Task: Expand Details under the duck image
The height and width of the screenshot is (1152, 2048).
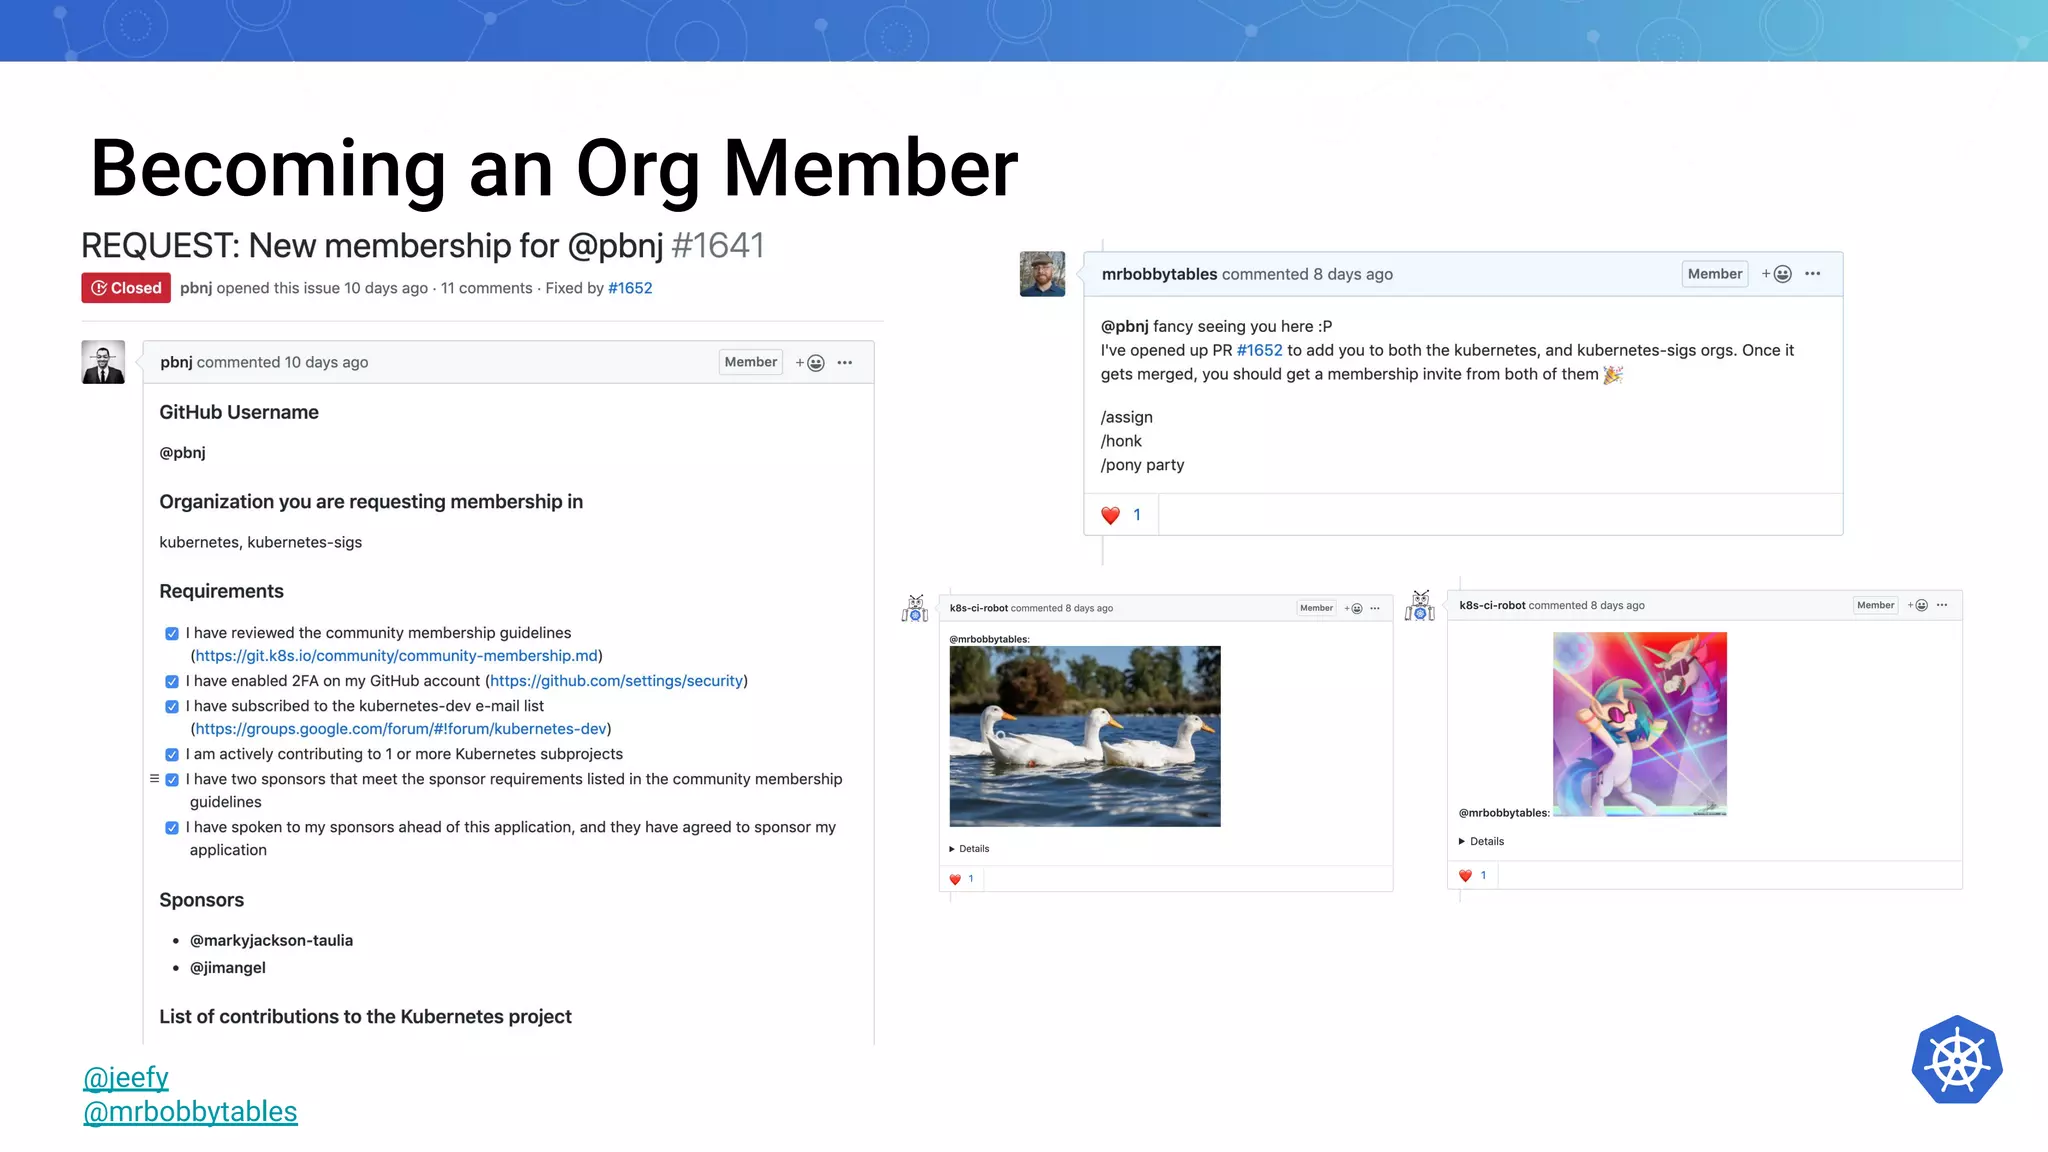Action: [969, 848]
